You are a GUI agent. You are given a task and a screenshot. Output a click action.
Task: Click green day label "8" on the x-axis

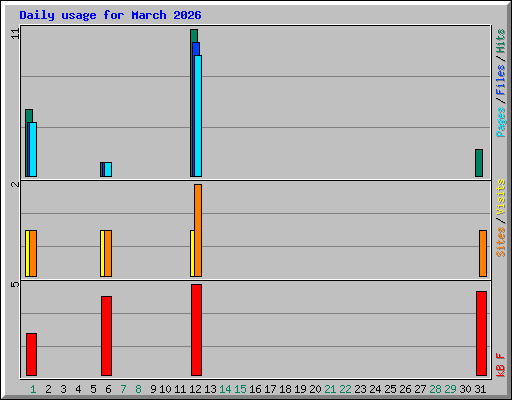[x=138, y=389]
